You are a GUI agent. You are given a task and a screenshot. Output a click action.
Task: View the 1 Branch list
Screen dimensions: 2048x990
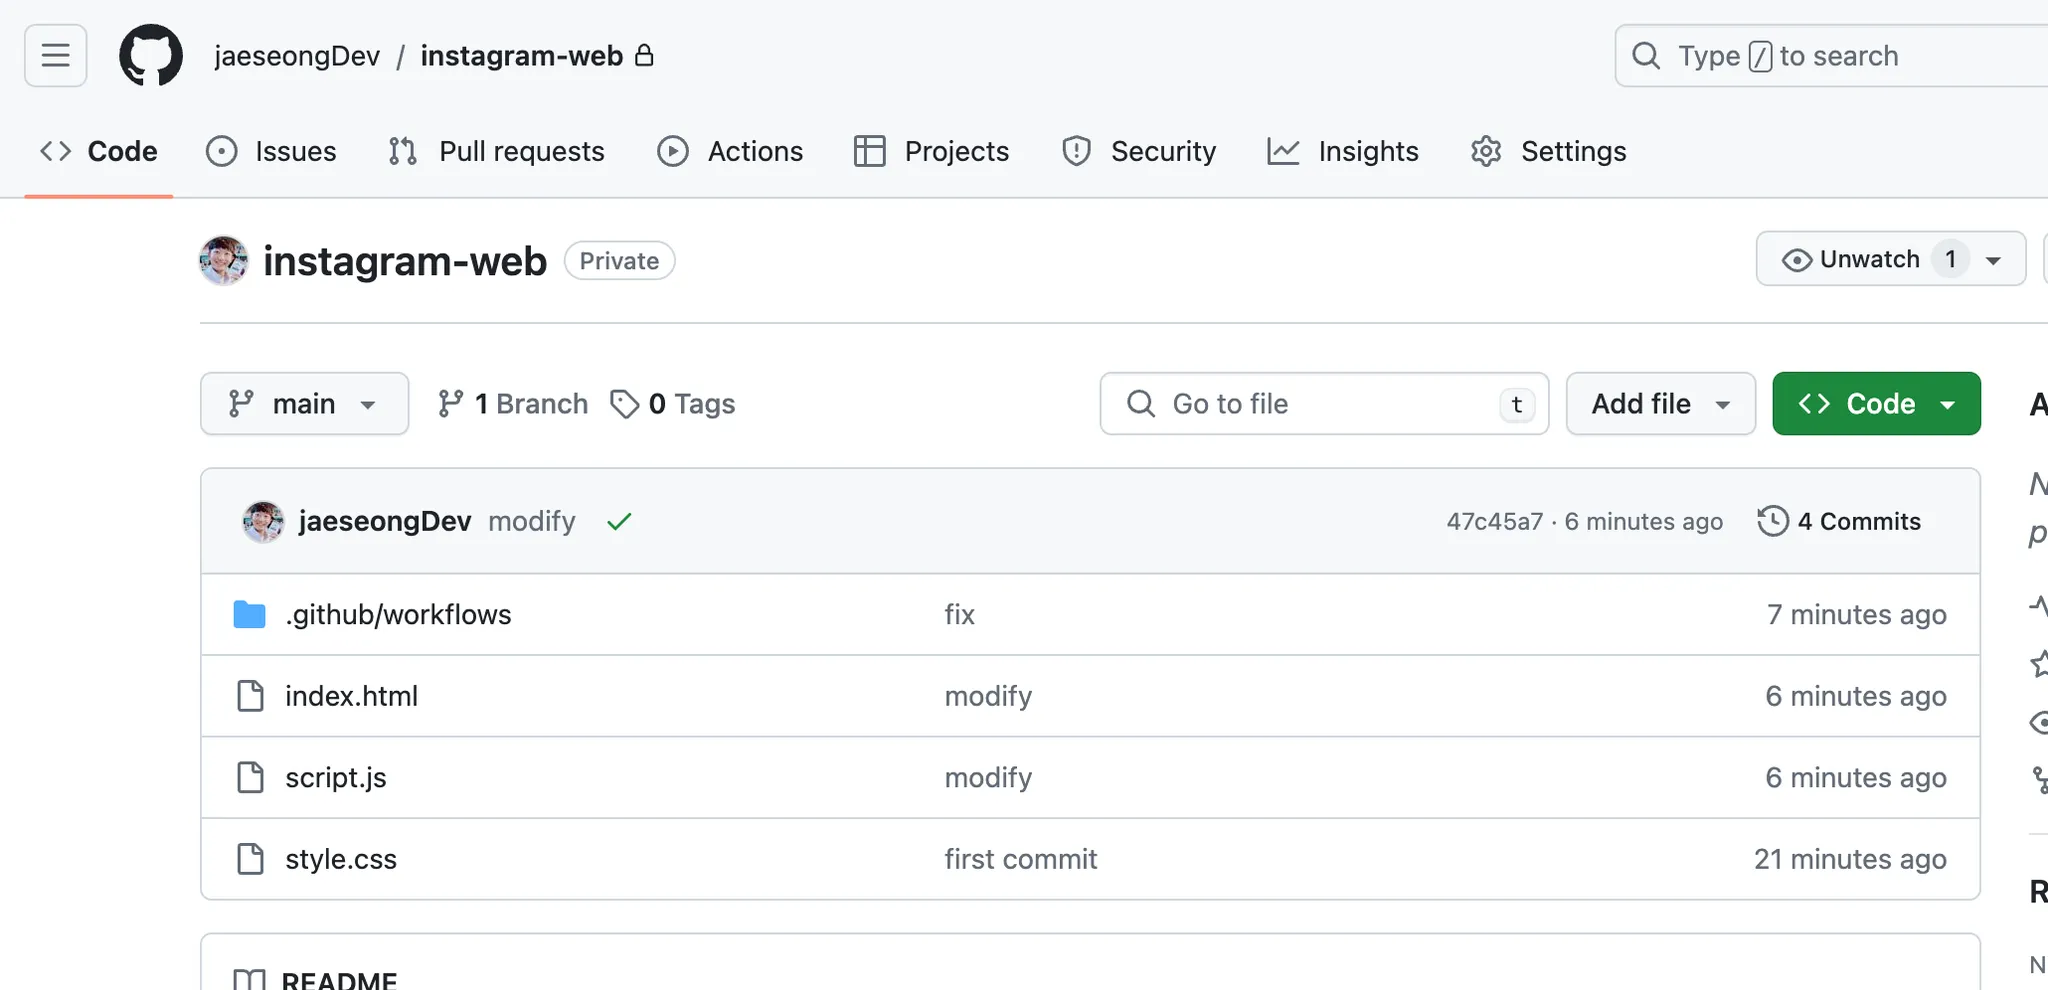tap(513, 404)
